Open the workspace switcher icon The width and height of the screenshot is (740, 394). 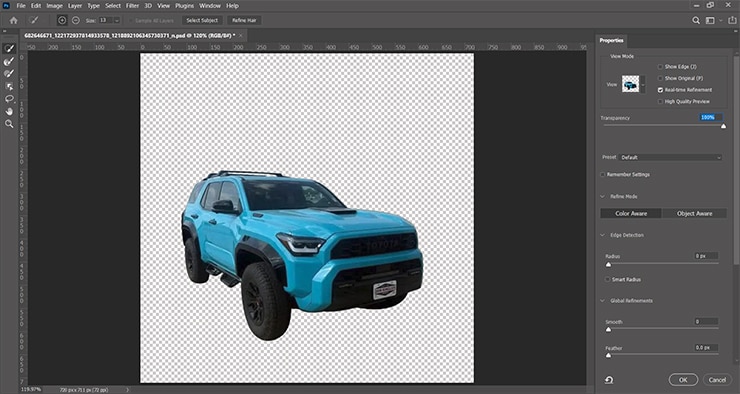(710, 20)
